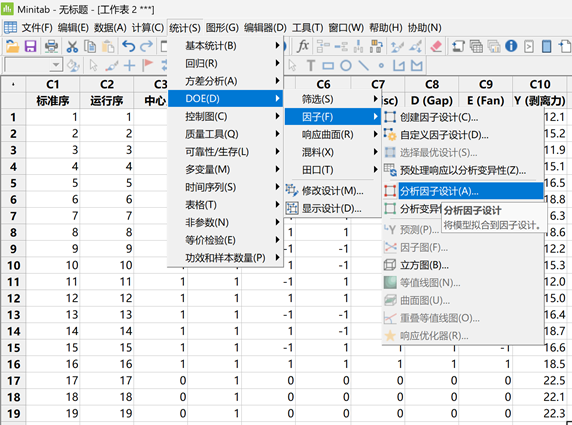Select row header 19
This screenshot has height=425, width=572.
point(13,414)
